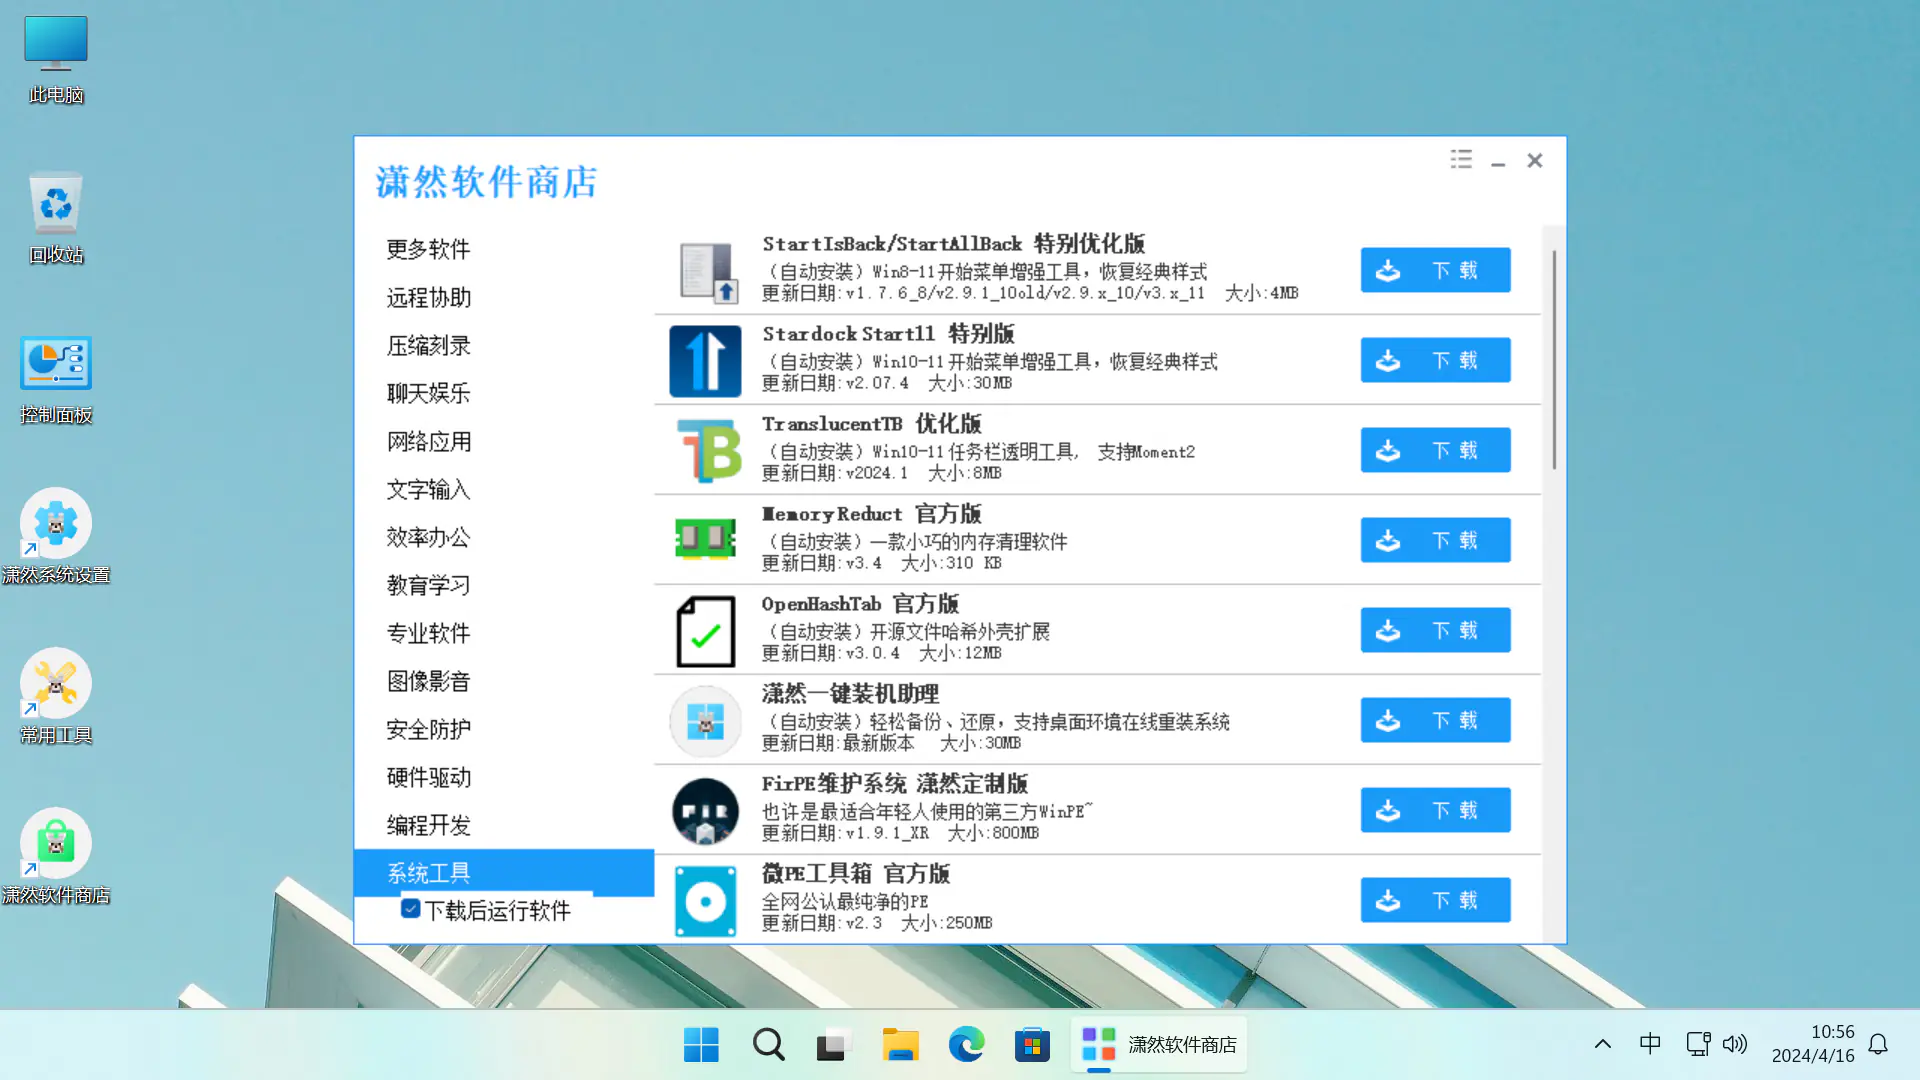
Task: Click the Stardock Start11 app icon
Action: [x=705, y=361]
